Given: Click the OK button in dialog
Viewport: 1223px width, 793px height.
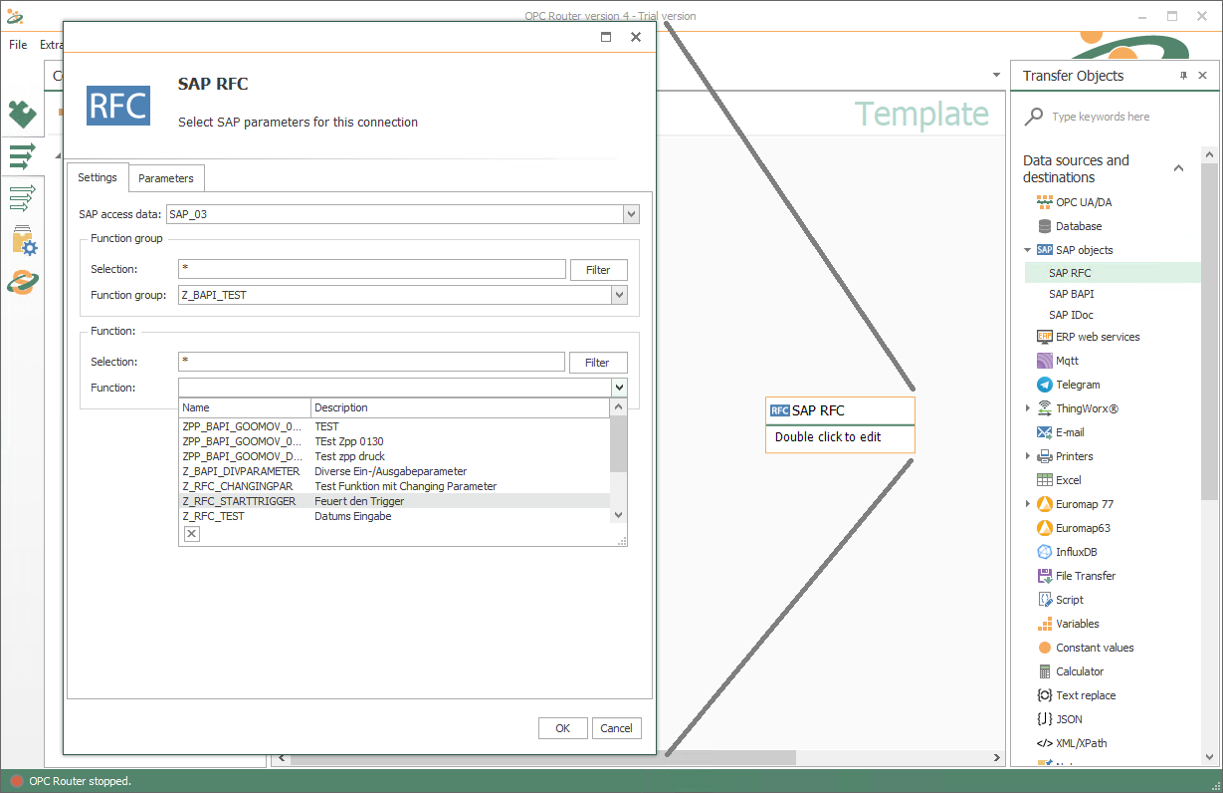Looking at the screenshot, I should click(x=562, y=728).
